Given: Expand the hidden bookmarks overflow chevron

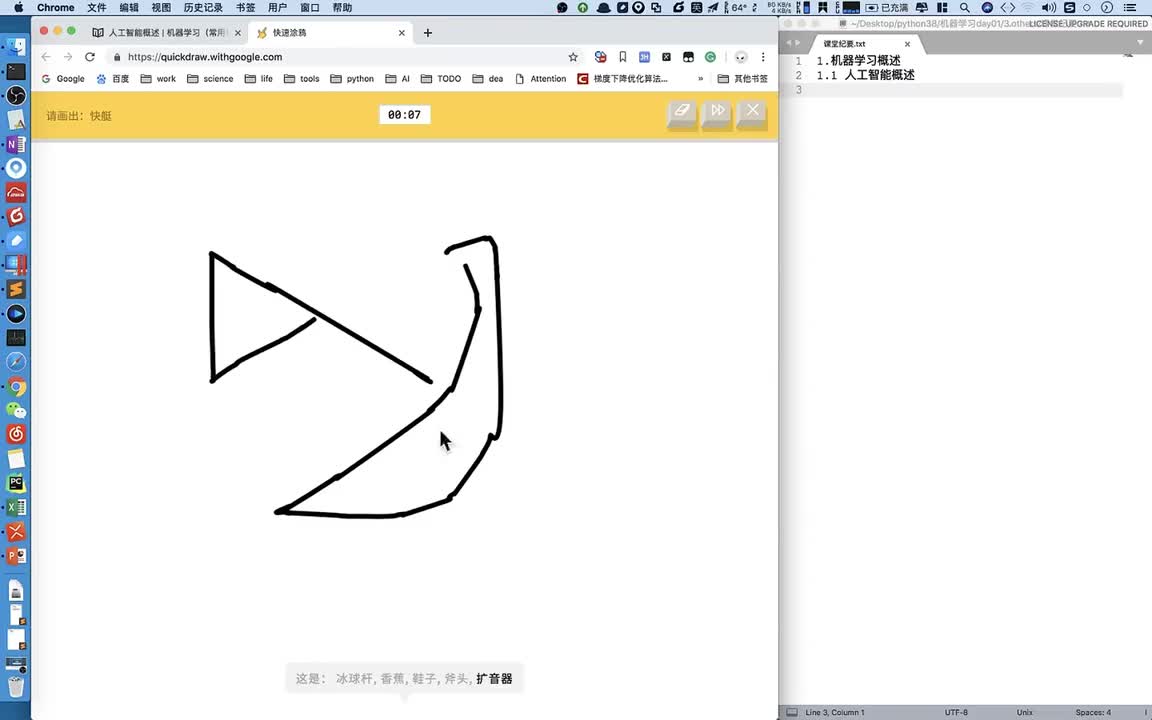Looking at the screenshot, I should click(700, 79).
